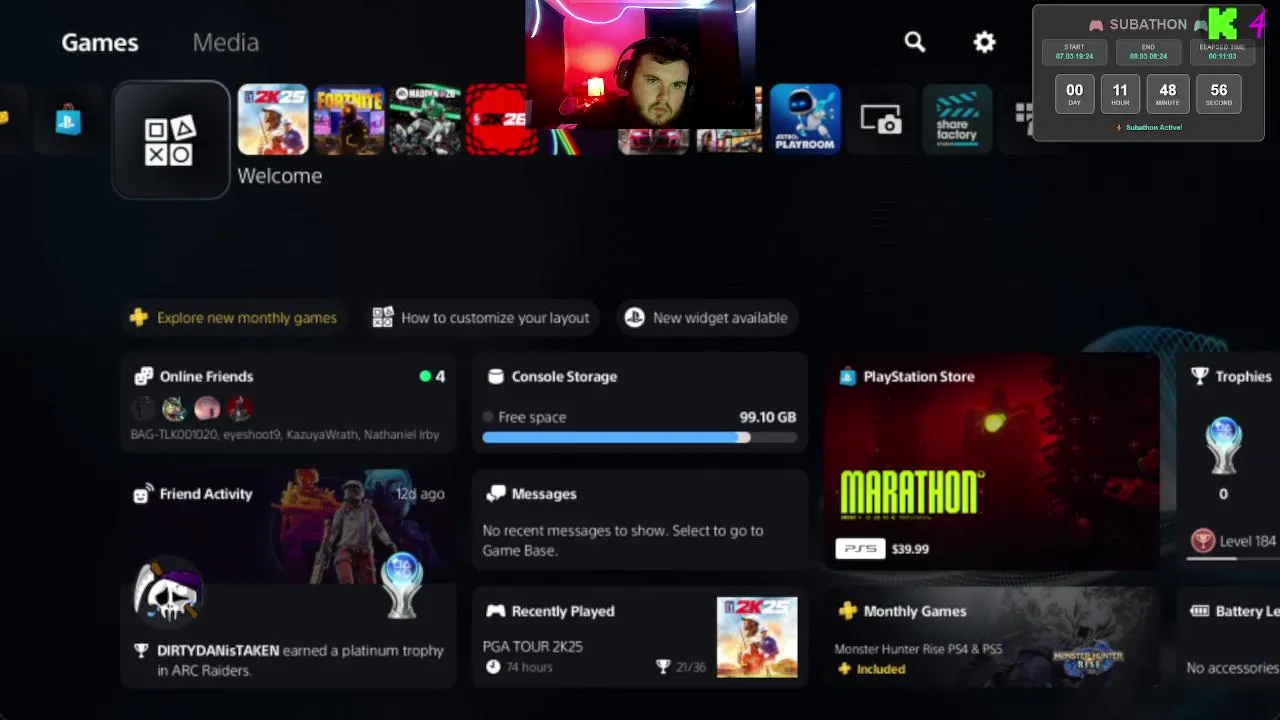
Task: Click the Monster Hunter Rise logo
Action: (1088, 660)
